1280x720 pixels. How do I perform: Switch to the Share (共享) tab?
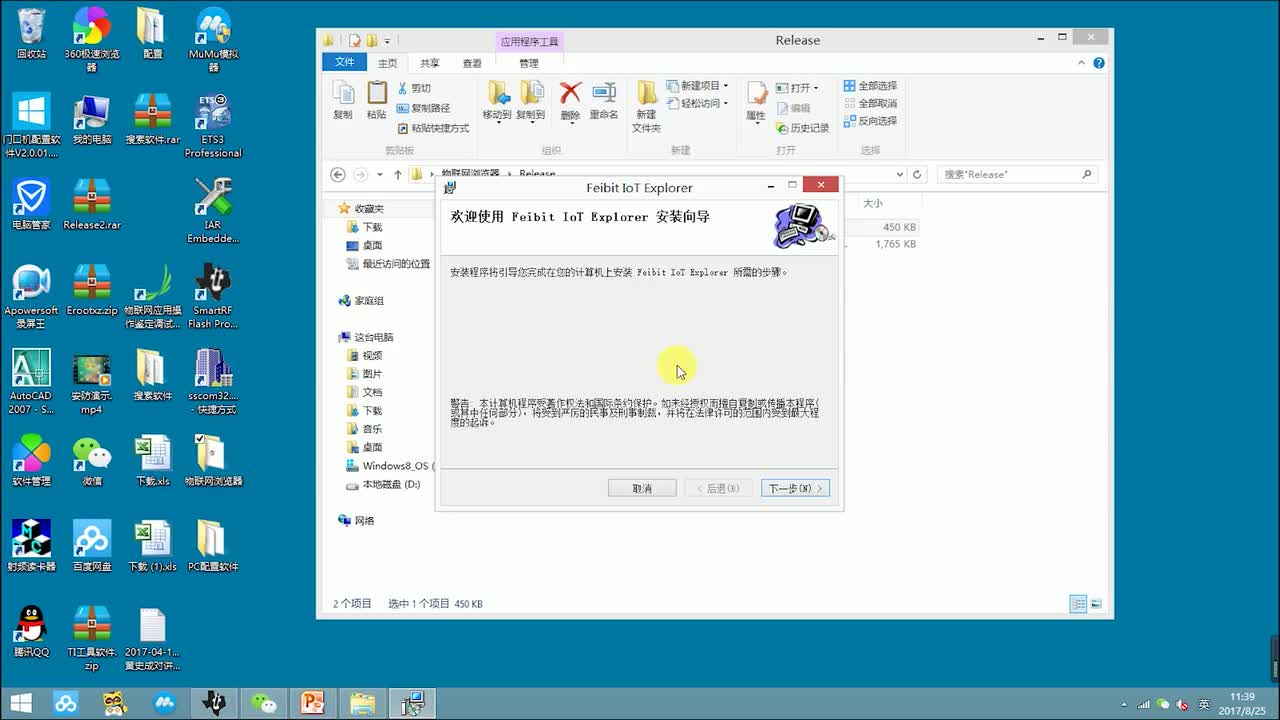(x=430, y=63)
